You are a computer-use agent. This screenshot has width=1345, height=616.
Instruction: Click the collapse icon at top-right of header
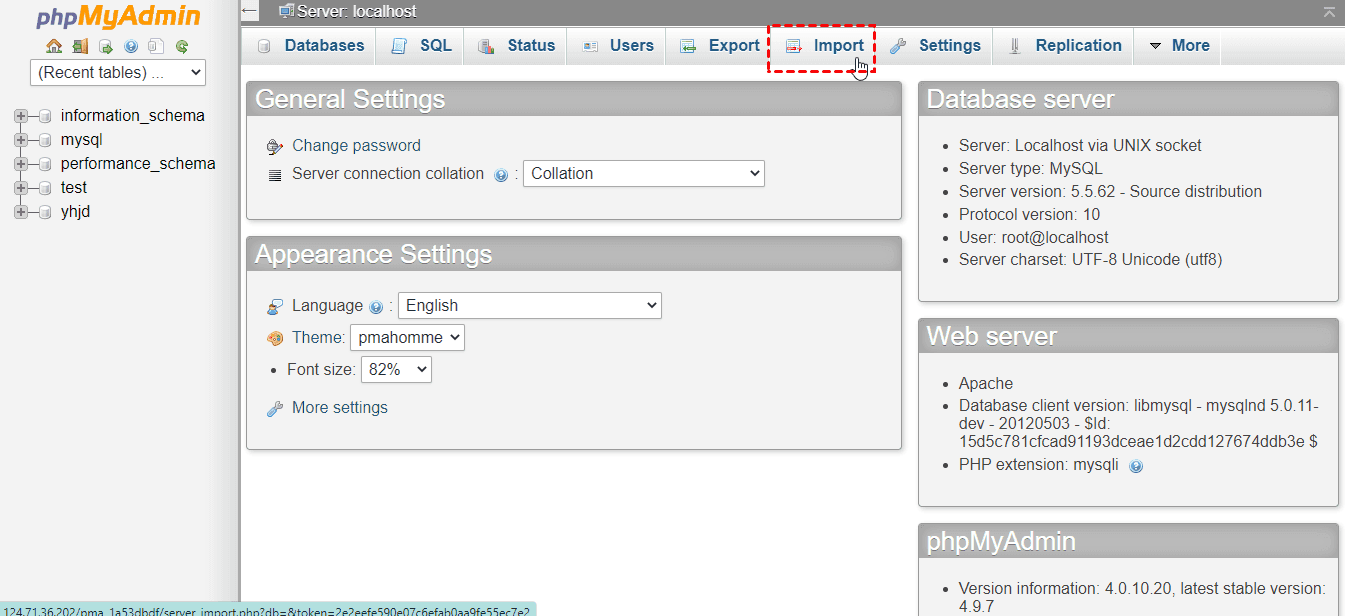(1329, 12)
